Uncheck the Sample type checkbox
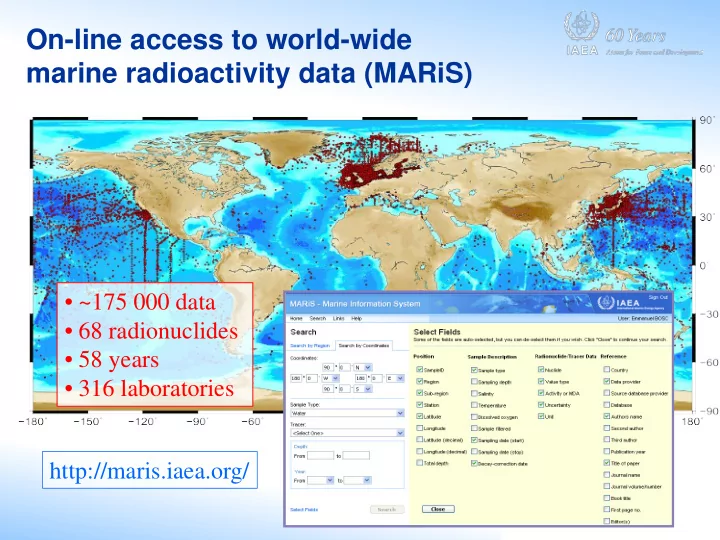The height and width of the screenshot is (540, 720). [x=474, y=370]
